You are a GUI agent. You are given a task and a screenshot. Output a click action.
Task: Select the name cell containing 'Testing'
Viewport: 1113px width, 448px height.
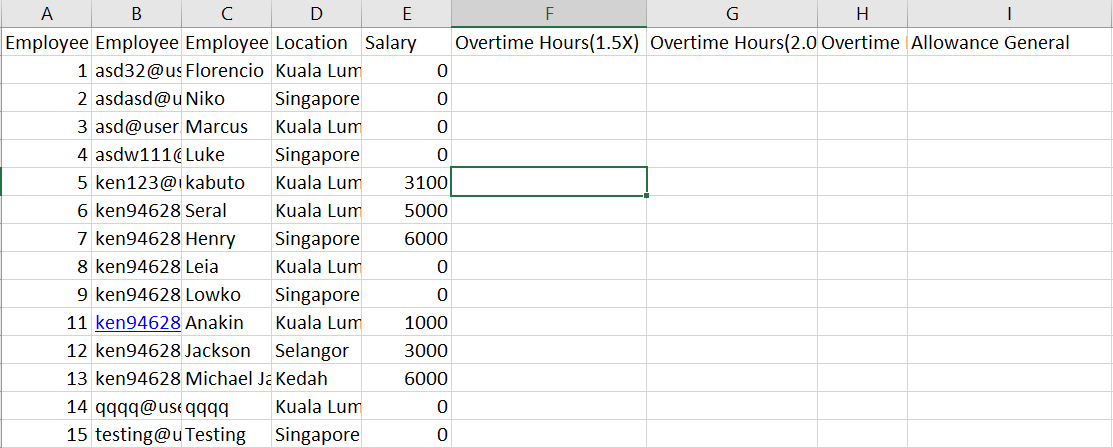tap(226, 435)
